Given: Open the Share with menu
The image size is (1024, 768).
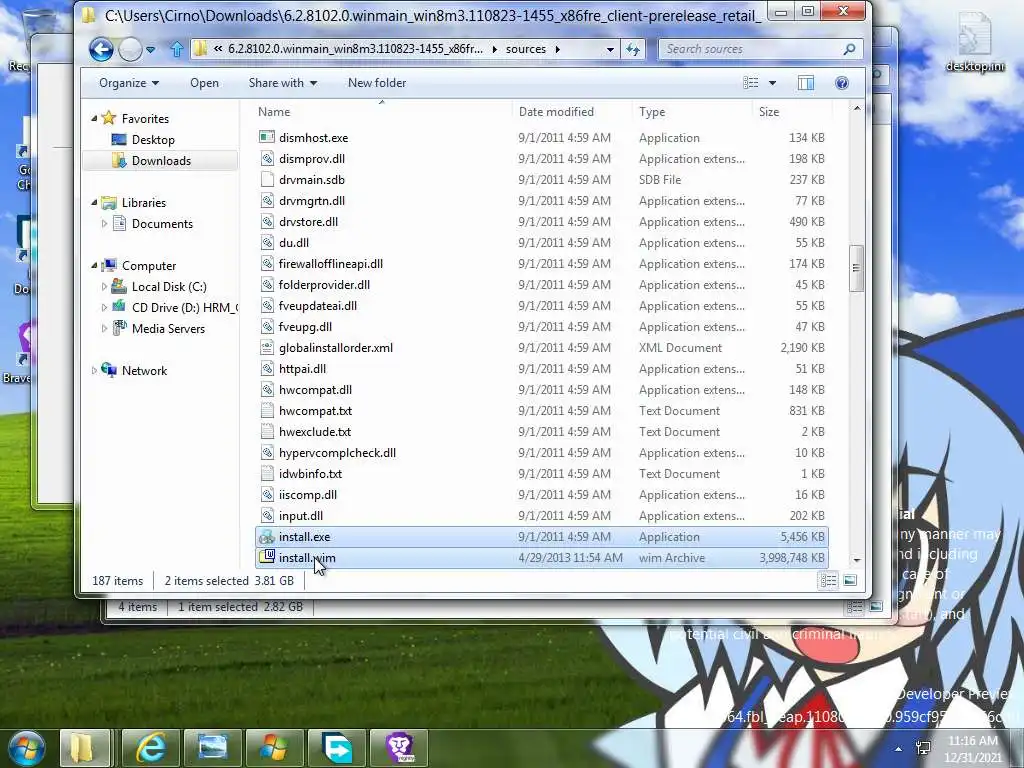Looking at the screenshot, I should pyautogui.click(x=282, y=83).
